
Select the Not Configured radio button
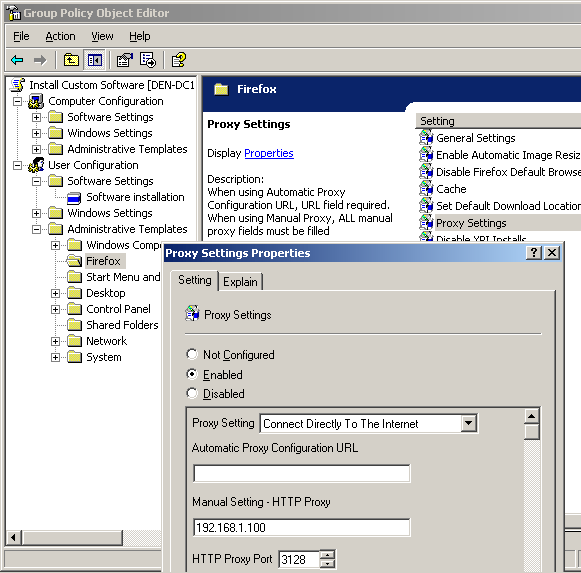pyautogui.click(x=192, y=354)
